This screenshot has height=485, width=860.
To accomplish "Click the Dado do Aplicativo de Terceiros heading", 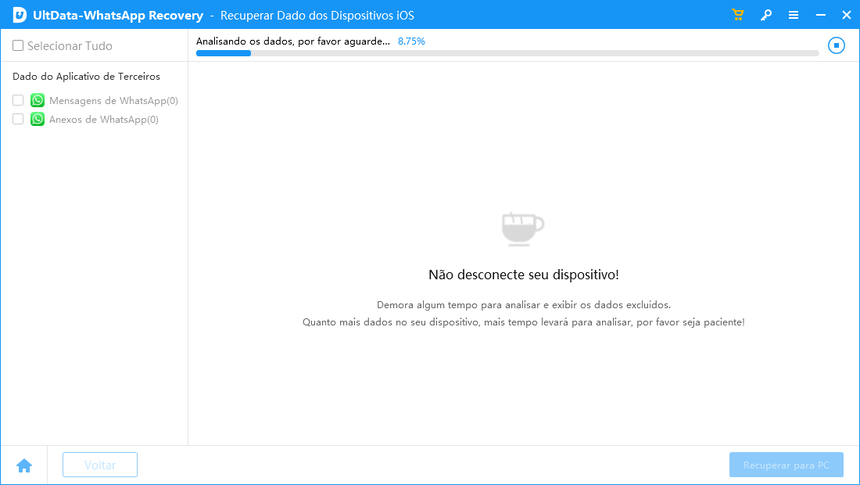I will pyautogui.click(x=86, y=76).
